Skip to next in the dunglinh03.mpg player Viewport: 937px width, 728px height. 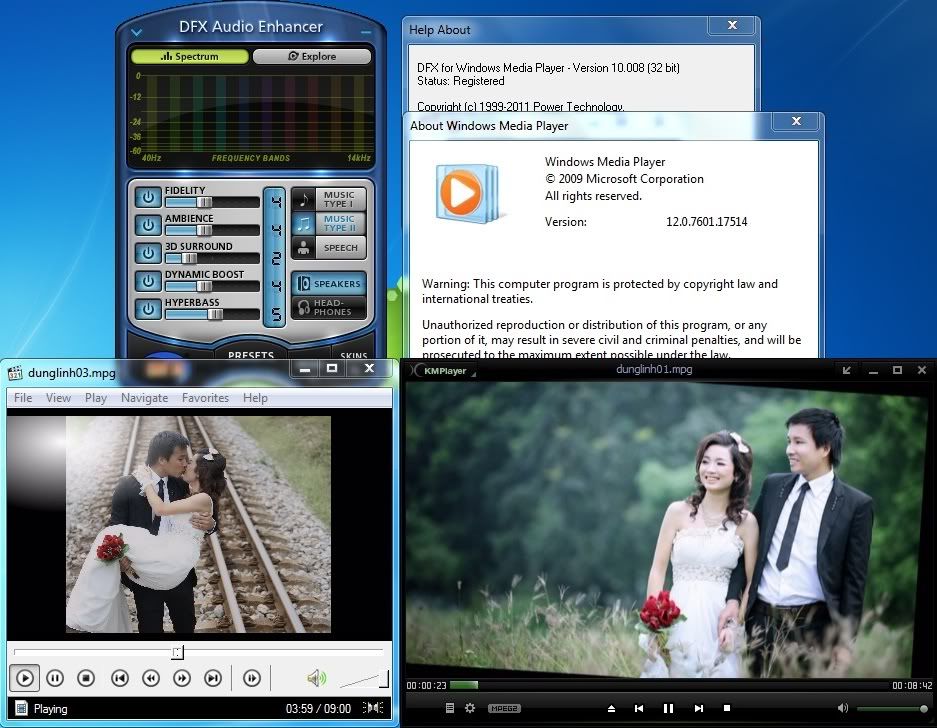pyautogui.click(x=213, y=678)
